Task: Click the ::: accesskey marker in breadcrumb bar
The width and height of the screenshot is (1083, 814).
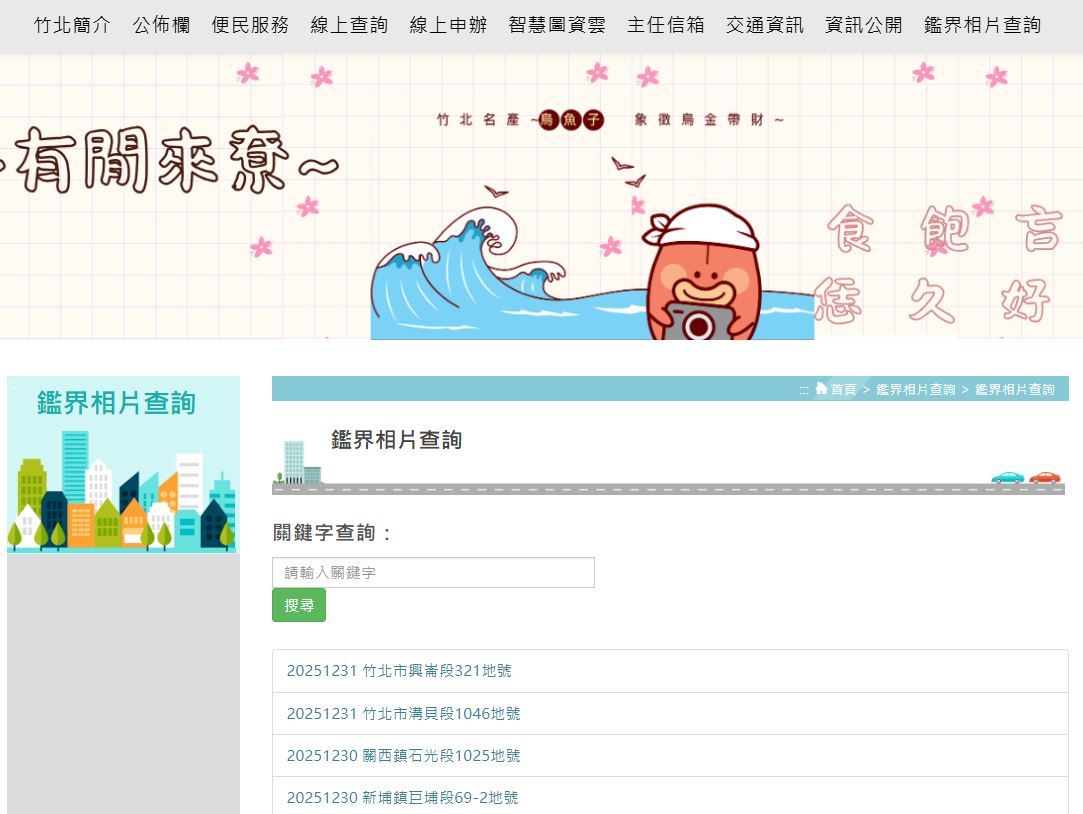Action: [803, 390]
